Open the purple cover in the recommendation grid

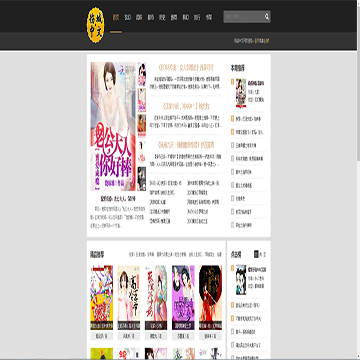tap(183, 297)
